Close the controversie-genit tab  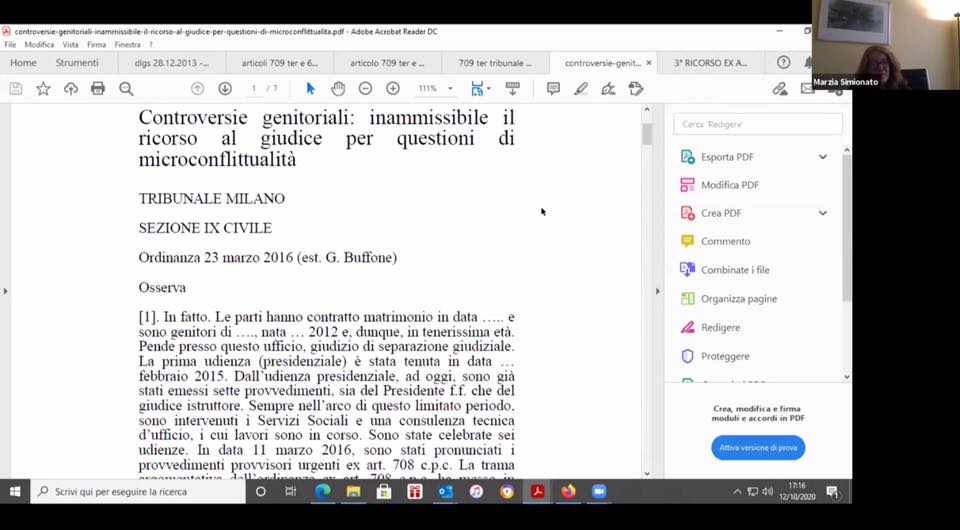pos(649,62)
